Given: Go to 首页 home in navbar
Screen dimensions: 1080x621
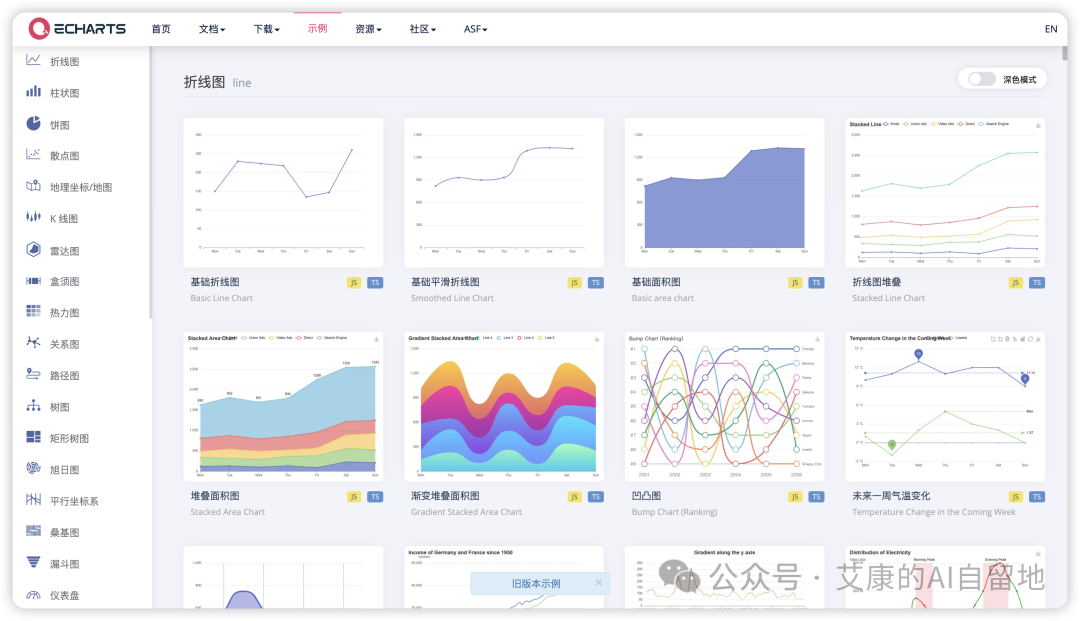Looking at the screenshot, I should point(160,29).
